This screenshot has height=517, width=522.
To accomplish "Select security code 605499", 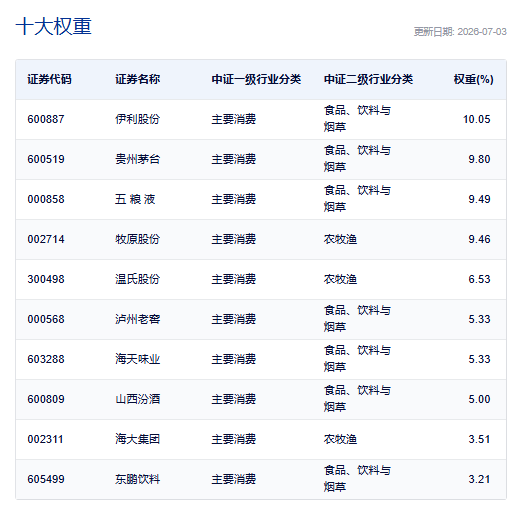I will tap(46, 479).
